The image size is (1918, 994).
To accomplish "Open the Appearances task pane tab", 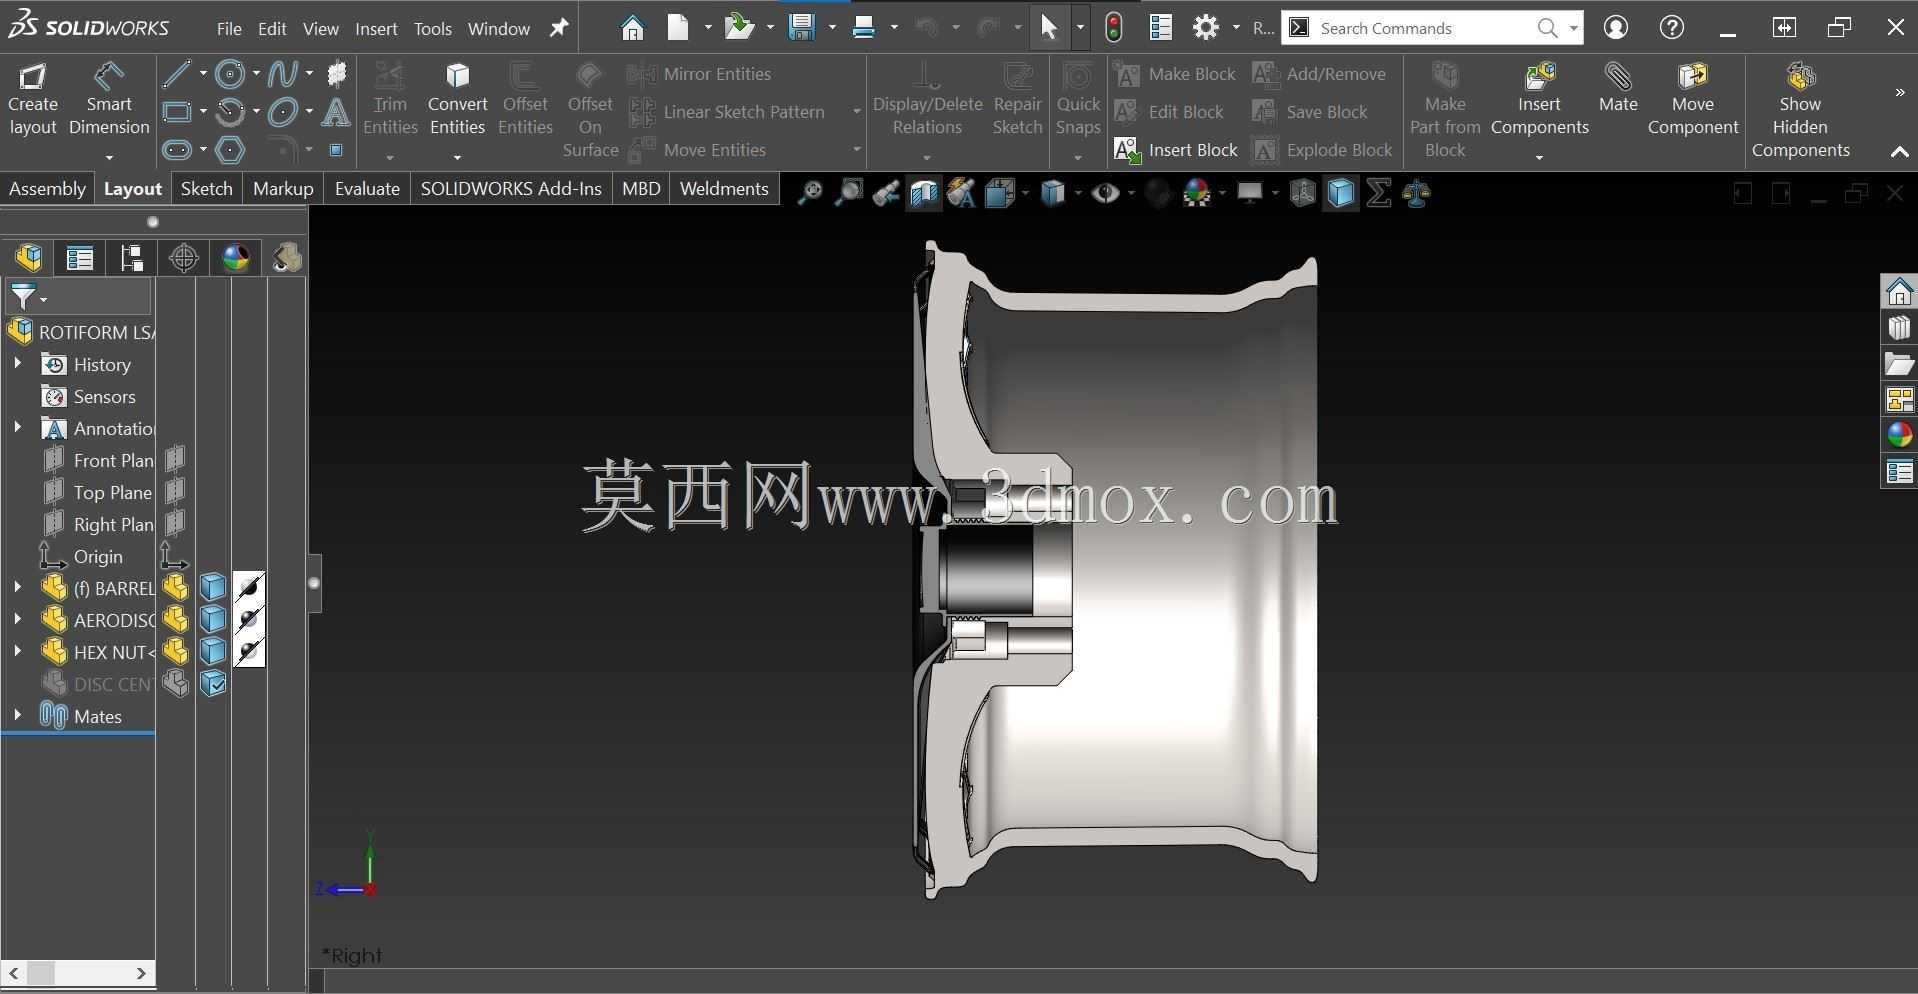I will pos(1899,435).
